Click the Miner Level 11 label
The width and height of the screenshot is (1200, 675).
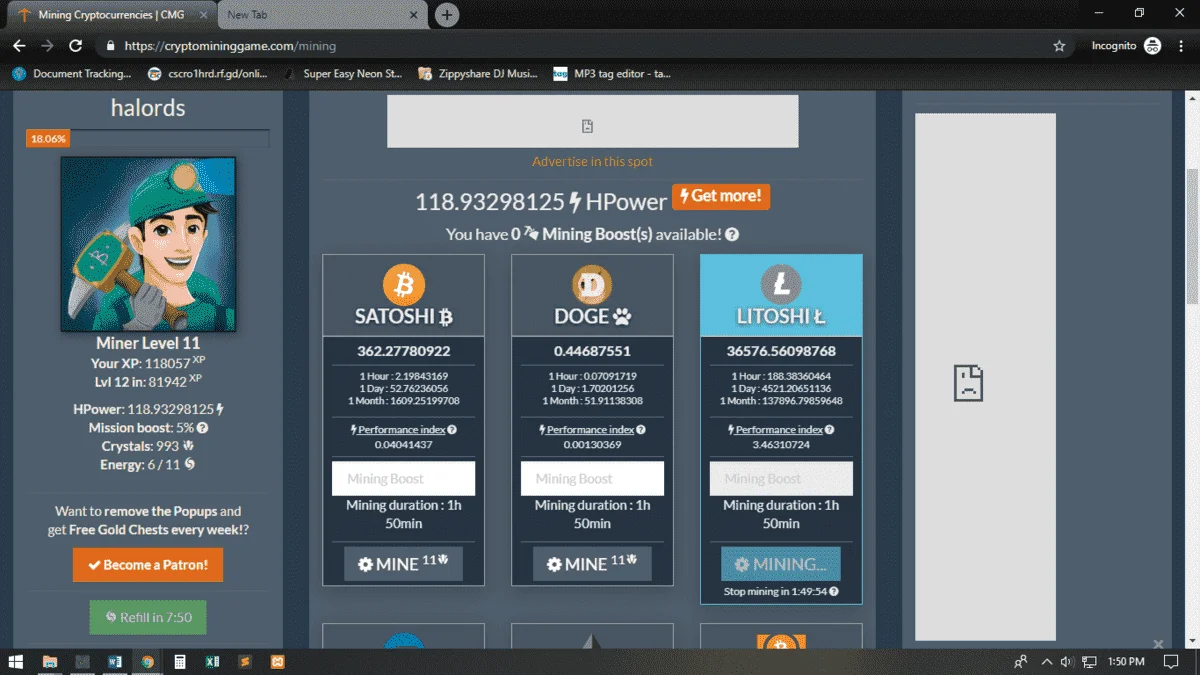[x=148, y=343]
